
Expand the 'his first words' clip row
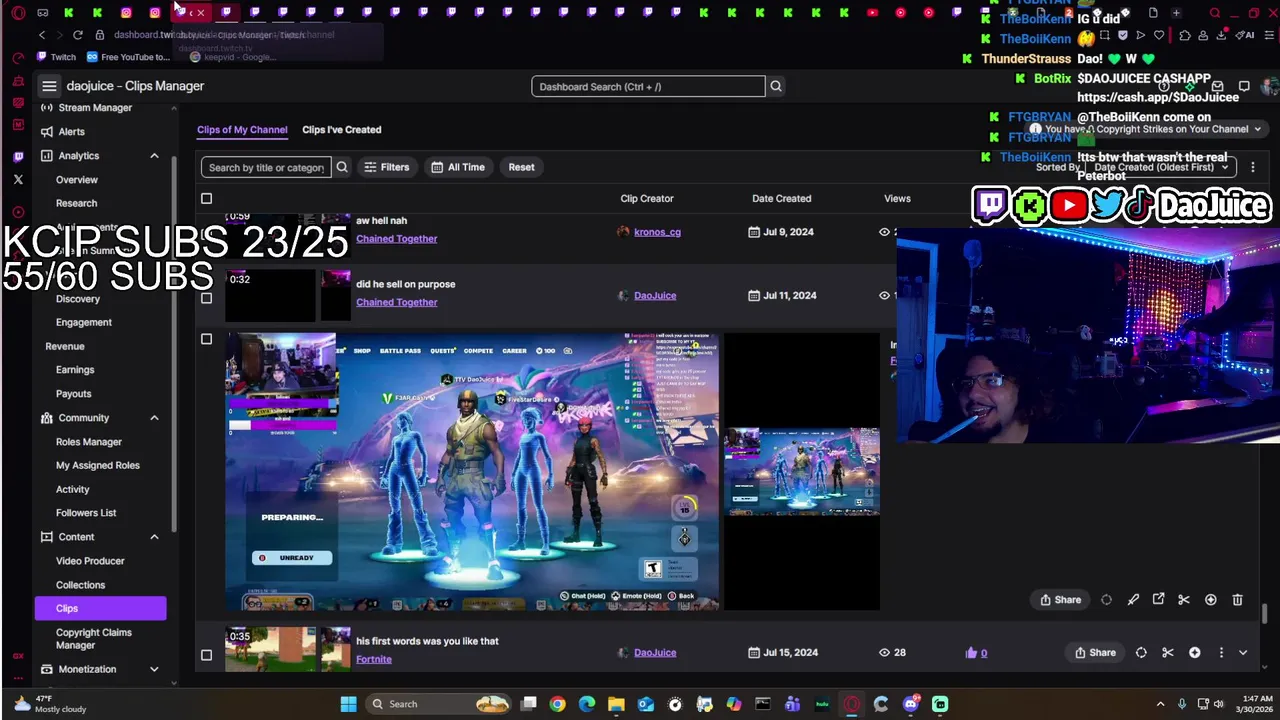point(1243,653)
